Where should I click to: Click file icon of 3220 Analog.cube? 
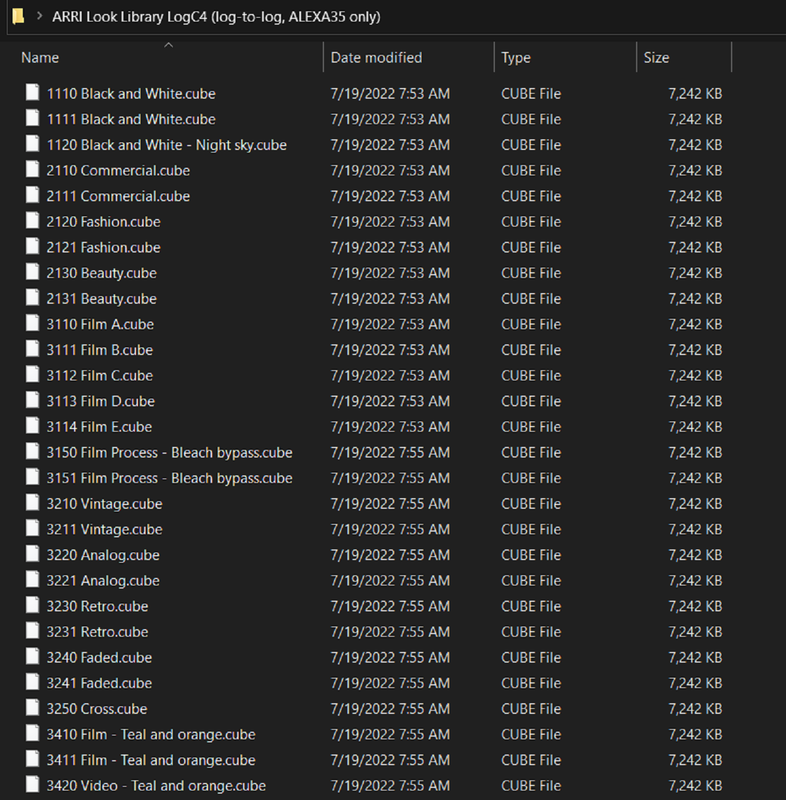point(33,554)
